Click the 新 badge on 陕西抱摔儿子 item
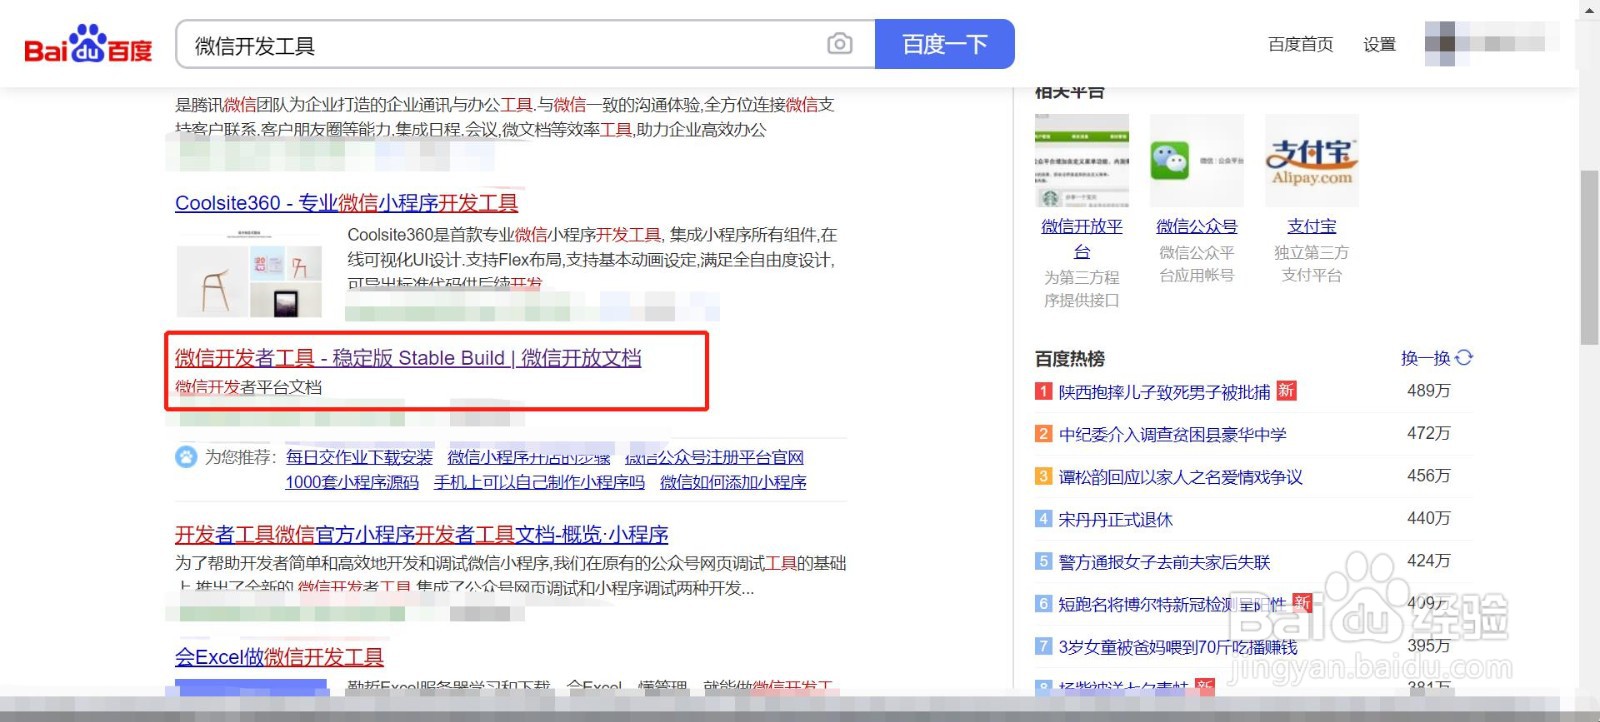Image resolution: width=1600 pixels, height=722 pixels. tap(1286, 391)
